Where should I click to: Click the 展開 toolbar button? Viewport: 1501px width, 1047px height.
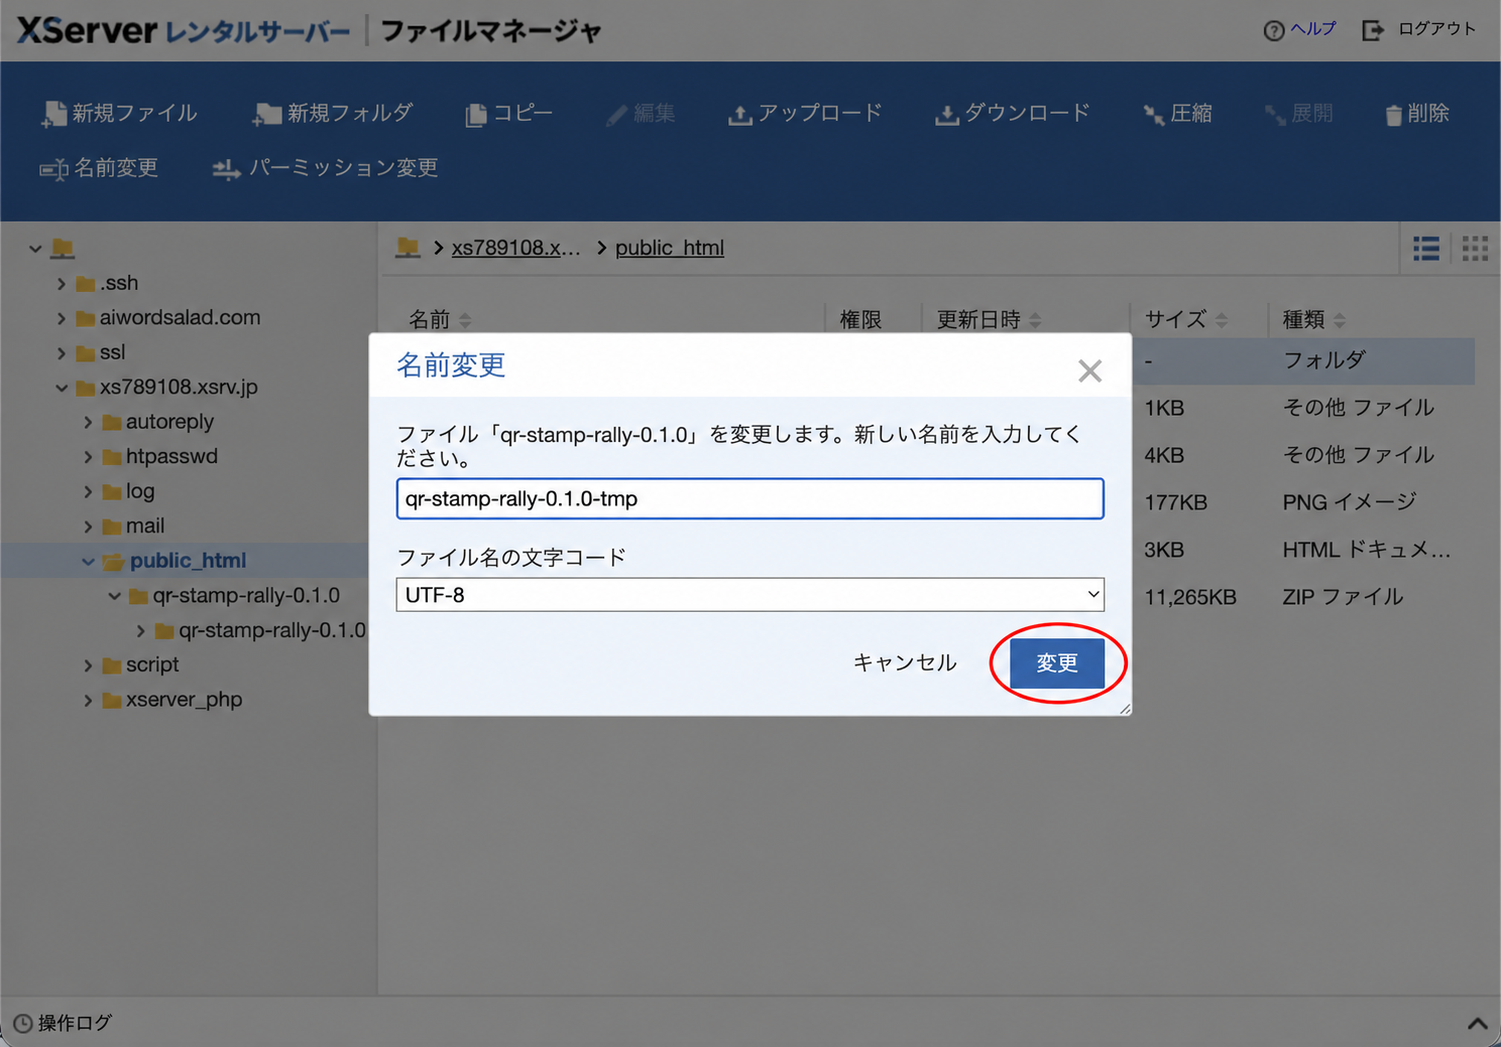[1299, 113]
